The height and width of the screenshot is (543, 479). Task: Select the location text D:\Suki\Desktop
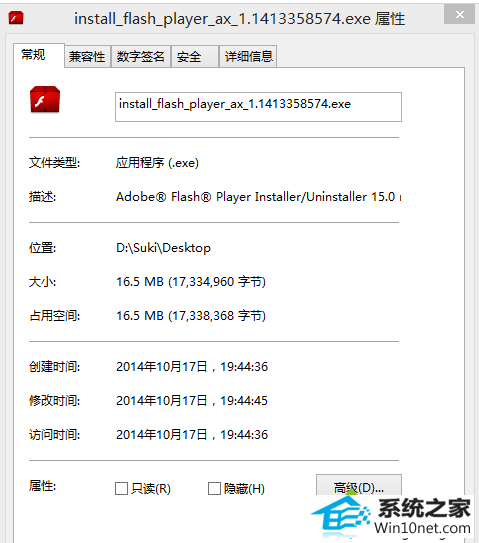pos(163,248)
